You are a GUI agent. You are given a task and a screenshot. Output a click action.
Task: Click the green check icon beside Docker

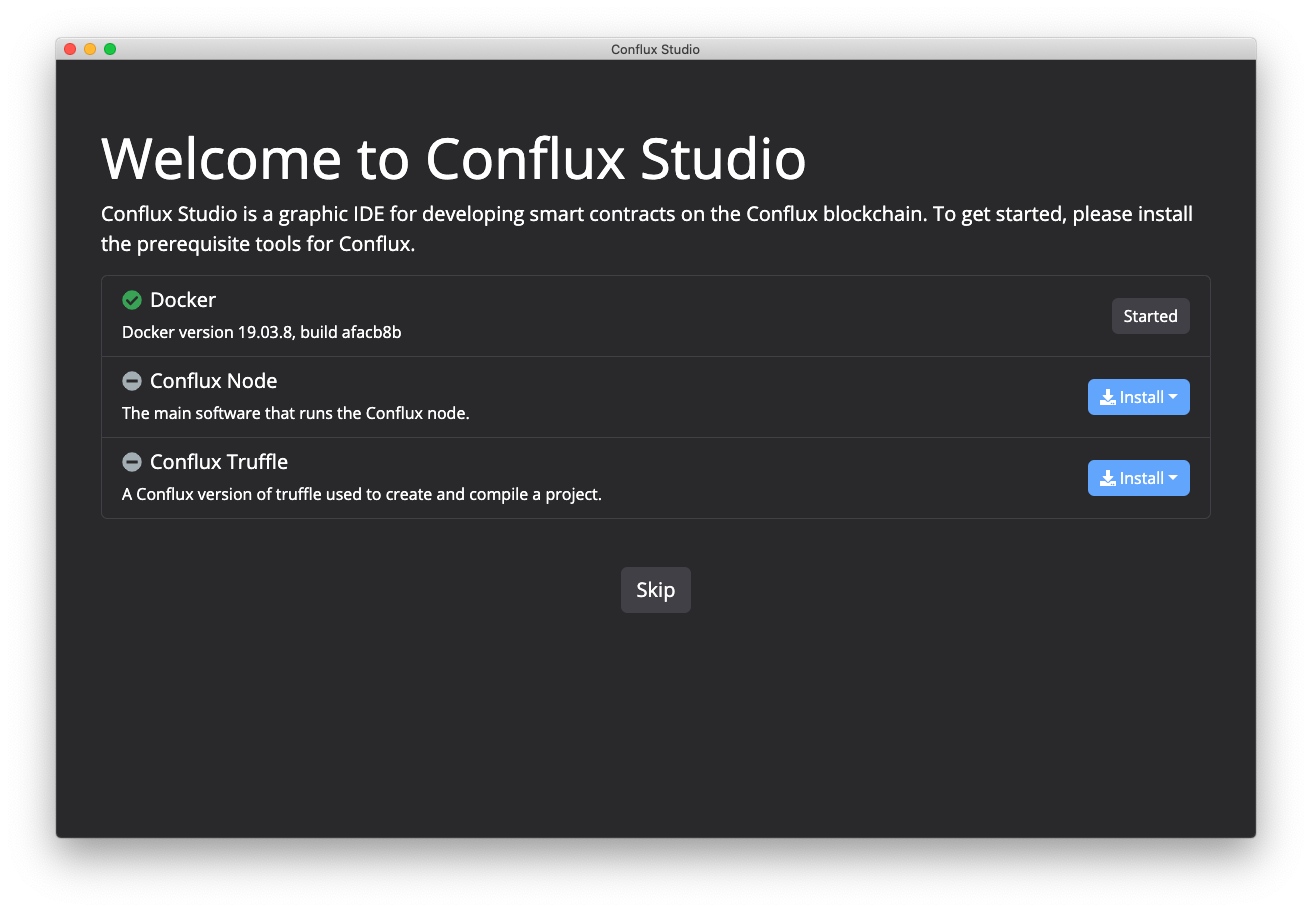coord(132,300)
